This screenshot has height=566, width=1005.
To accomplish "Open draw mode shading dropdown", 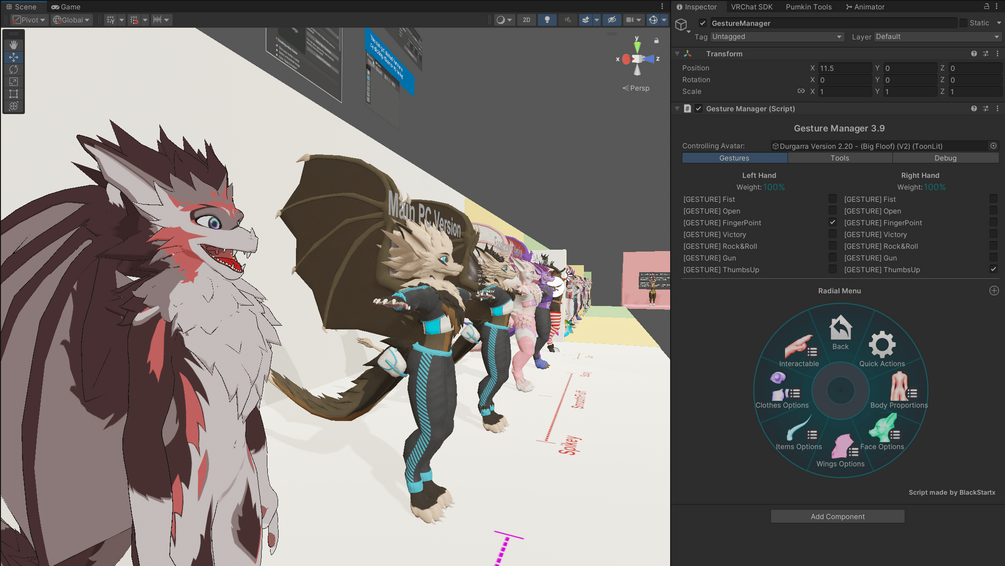I will tap(504, 20).
